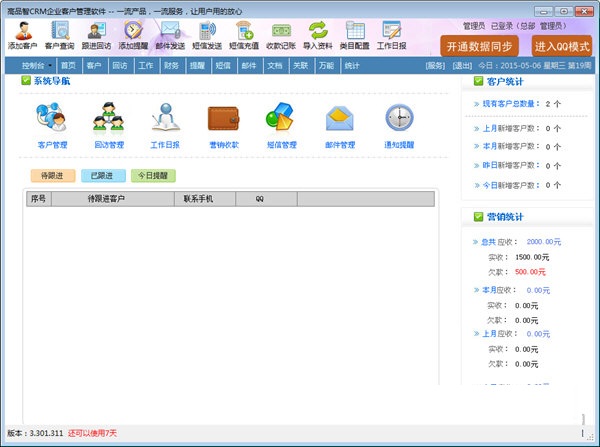Viewport: 600px width, 447px height.
Task: Click the 跟进回访 toolbar icon
Action: click(96, 35)
